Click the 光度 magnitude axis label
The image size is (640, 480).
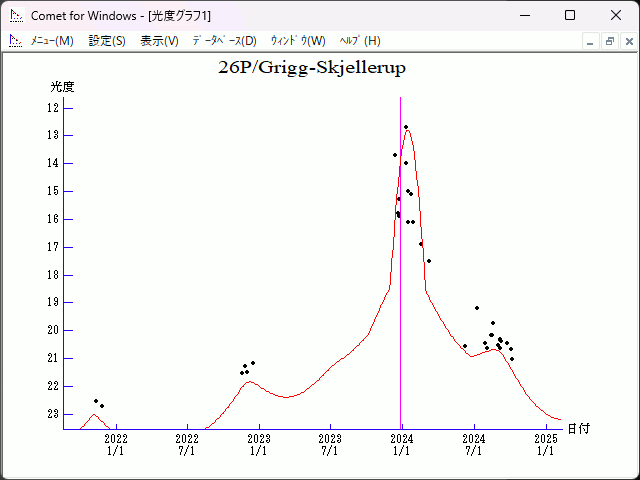click(x=62, y=87)
